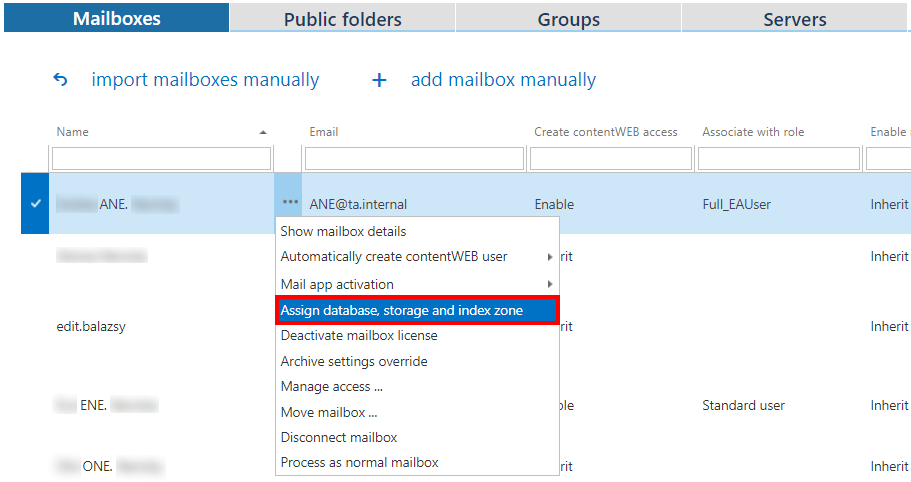This screenshot has height=482, width=911.
Task: Click the import mailboxes back-arrow icon
Action: tap(60, 80)
